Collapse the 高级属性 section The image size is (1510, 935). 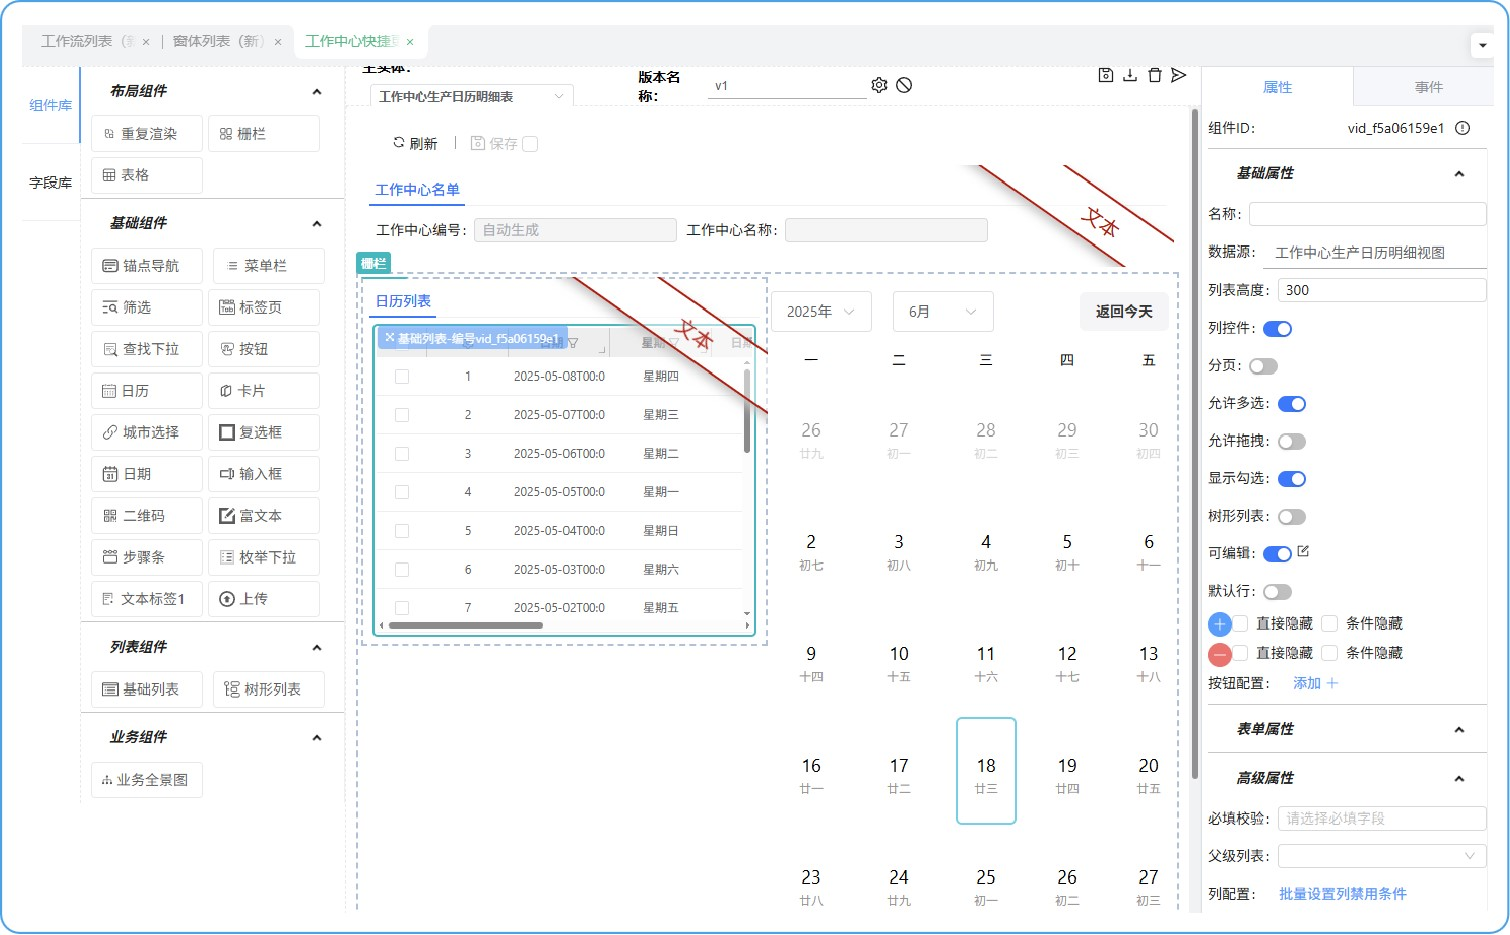pyautogui.click(x=1459, y=779)
